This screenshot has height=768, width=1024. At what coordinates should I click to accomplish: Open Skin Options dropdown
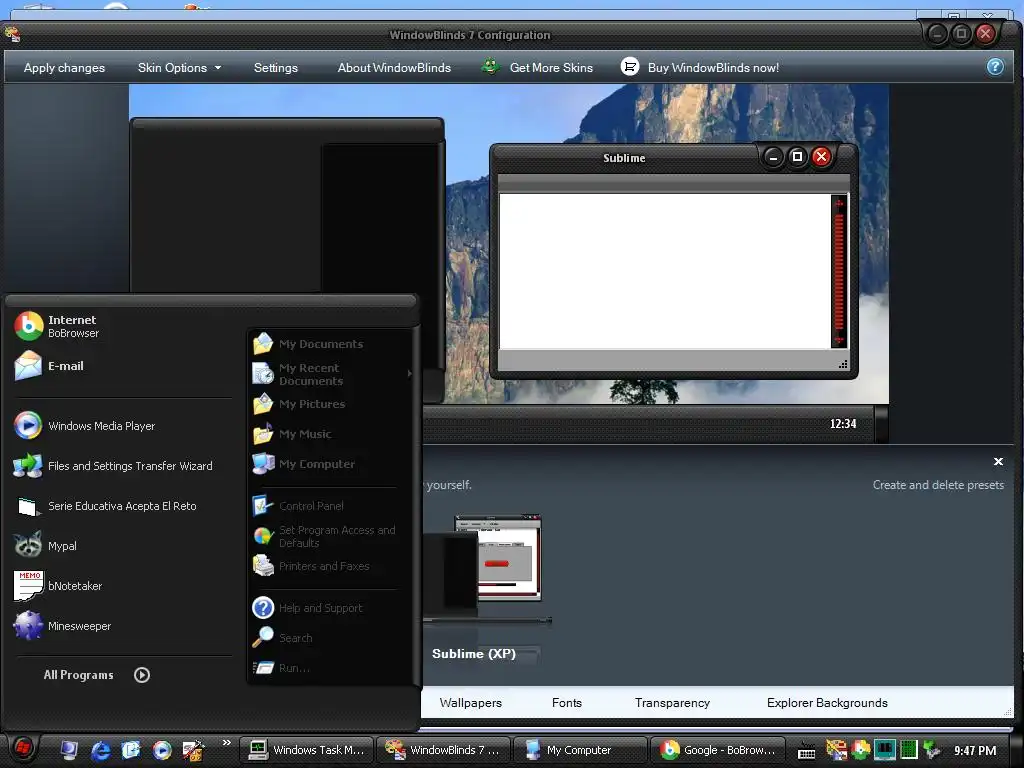pyautogui.click(x=180, y=68)
